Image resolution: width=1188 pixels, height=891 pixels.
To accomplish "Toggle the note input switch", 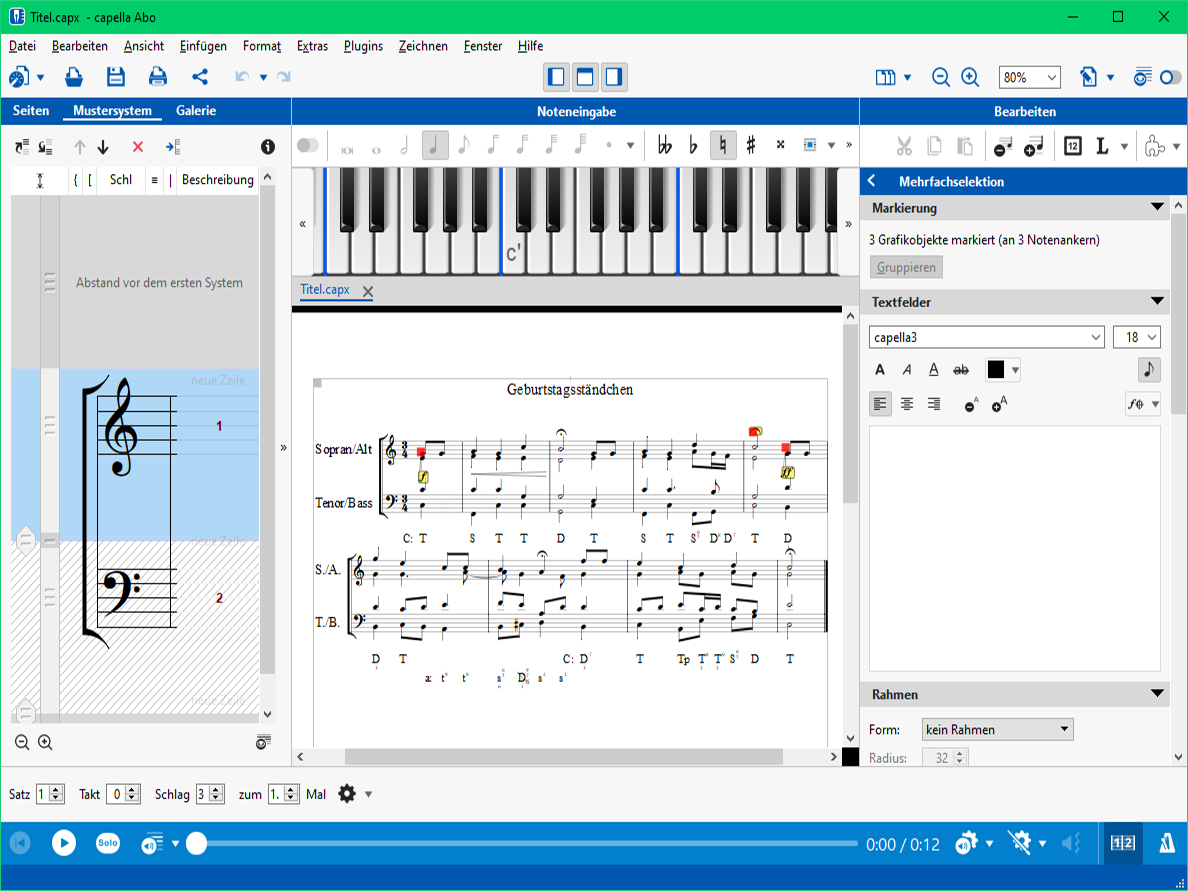I will 308,146.
